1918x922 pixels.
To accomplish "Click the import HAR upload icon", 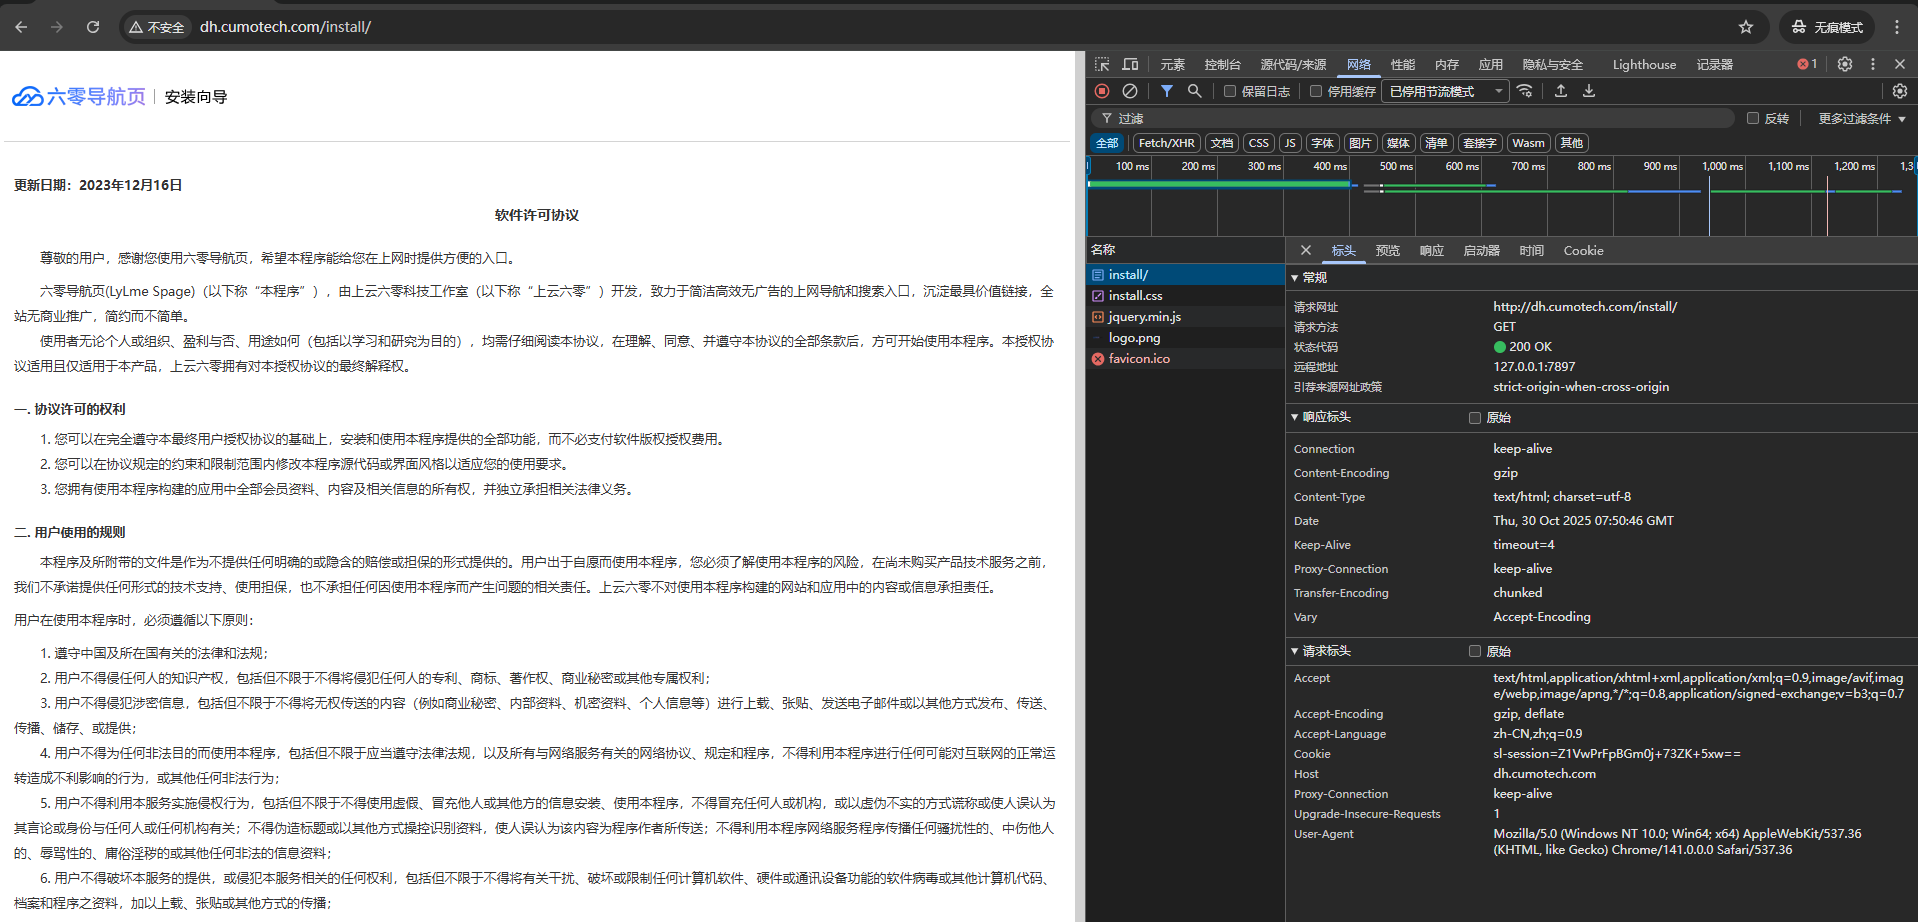I will click(1561, 91).
